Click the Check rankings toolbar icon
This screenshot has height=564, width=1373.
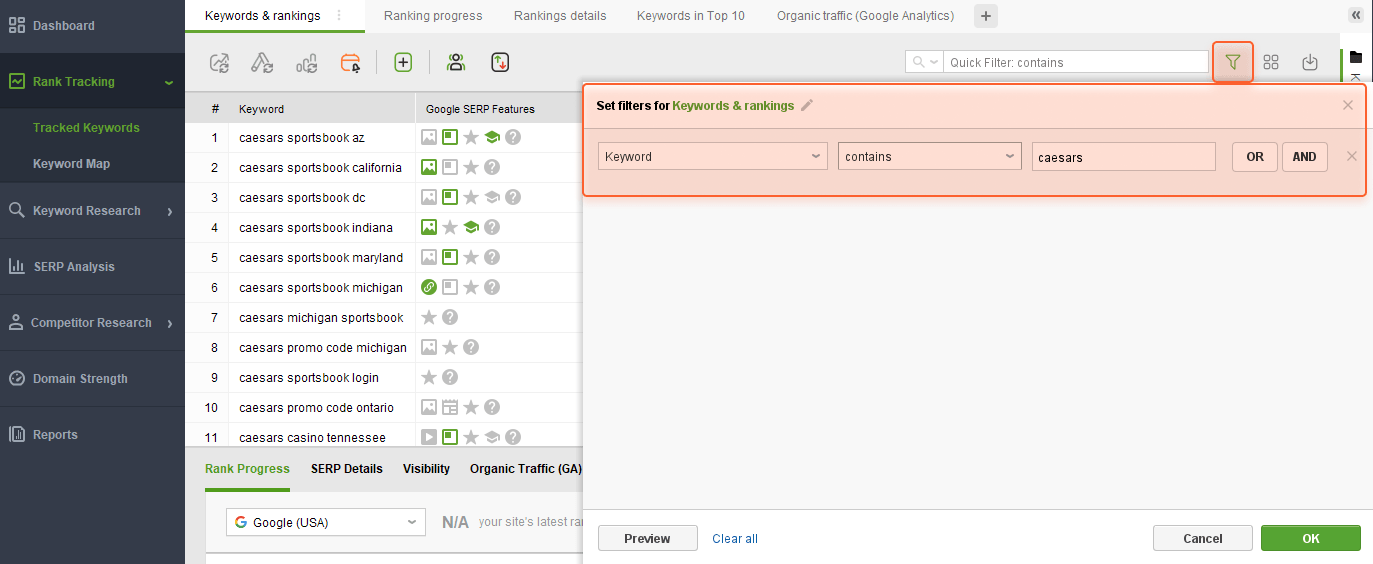point(220,63)
